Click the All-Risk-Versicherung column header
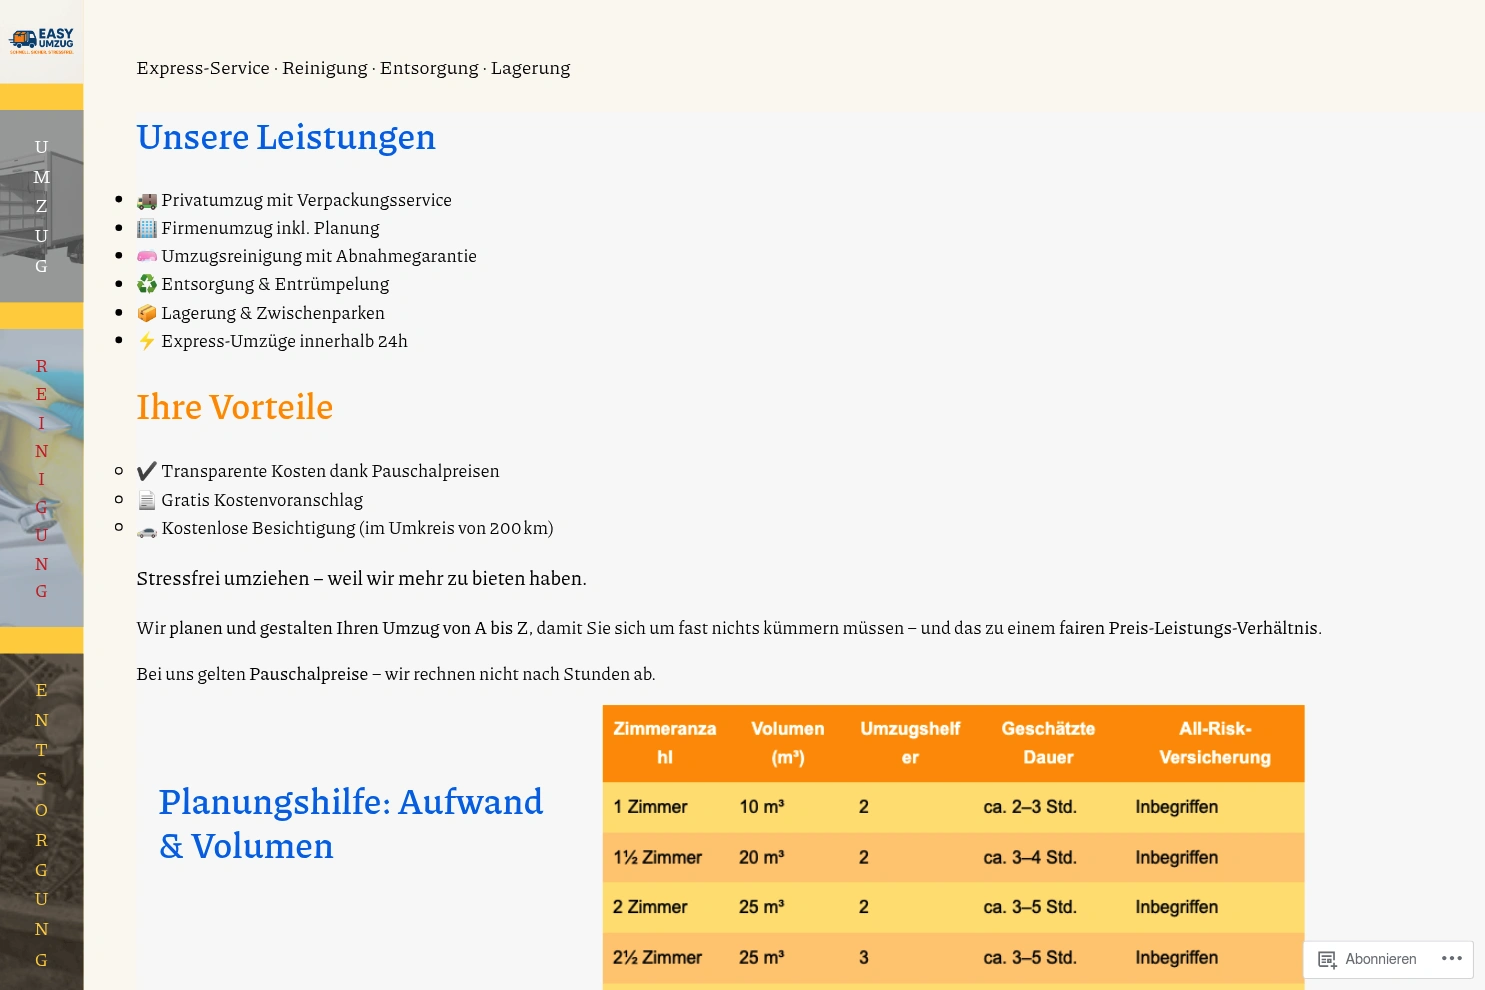Viewport: 1485px width, 990px height. tap(1214, 743)
